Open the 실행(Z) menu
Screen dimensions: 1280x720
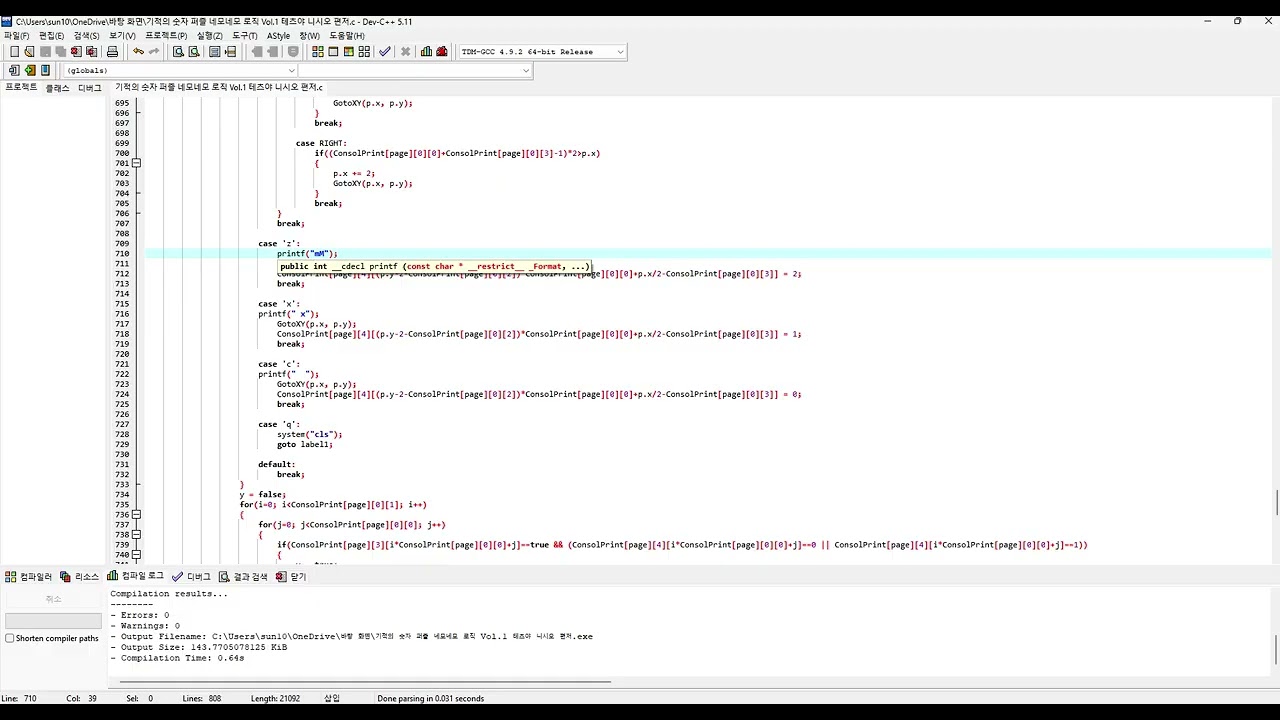210,35
